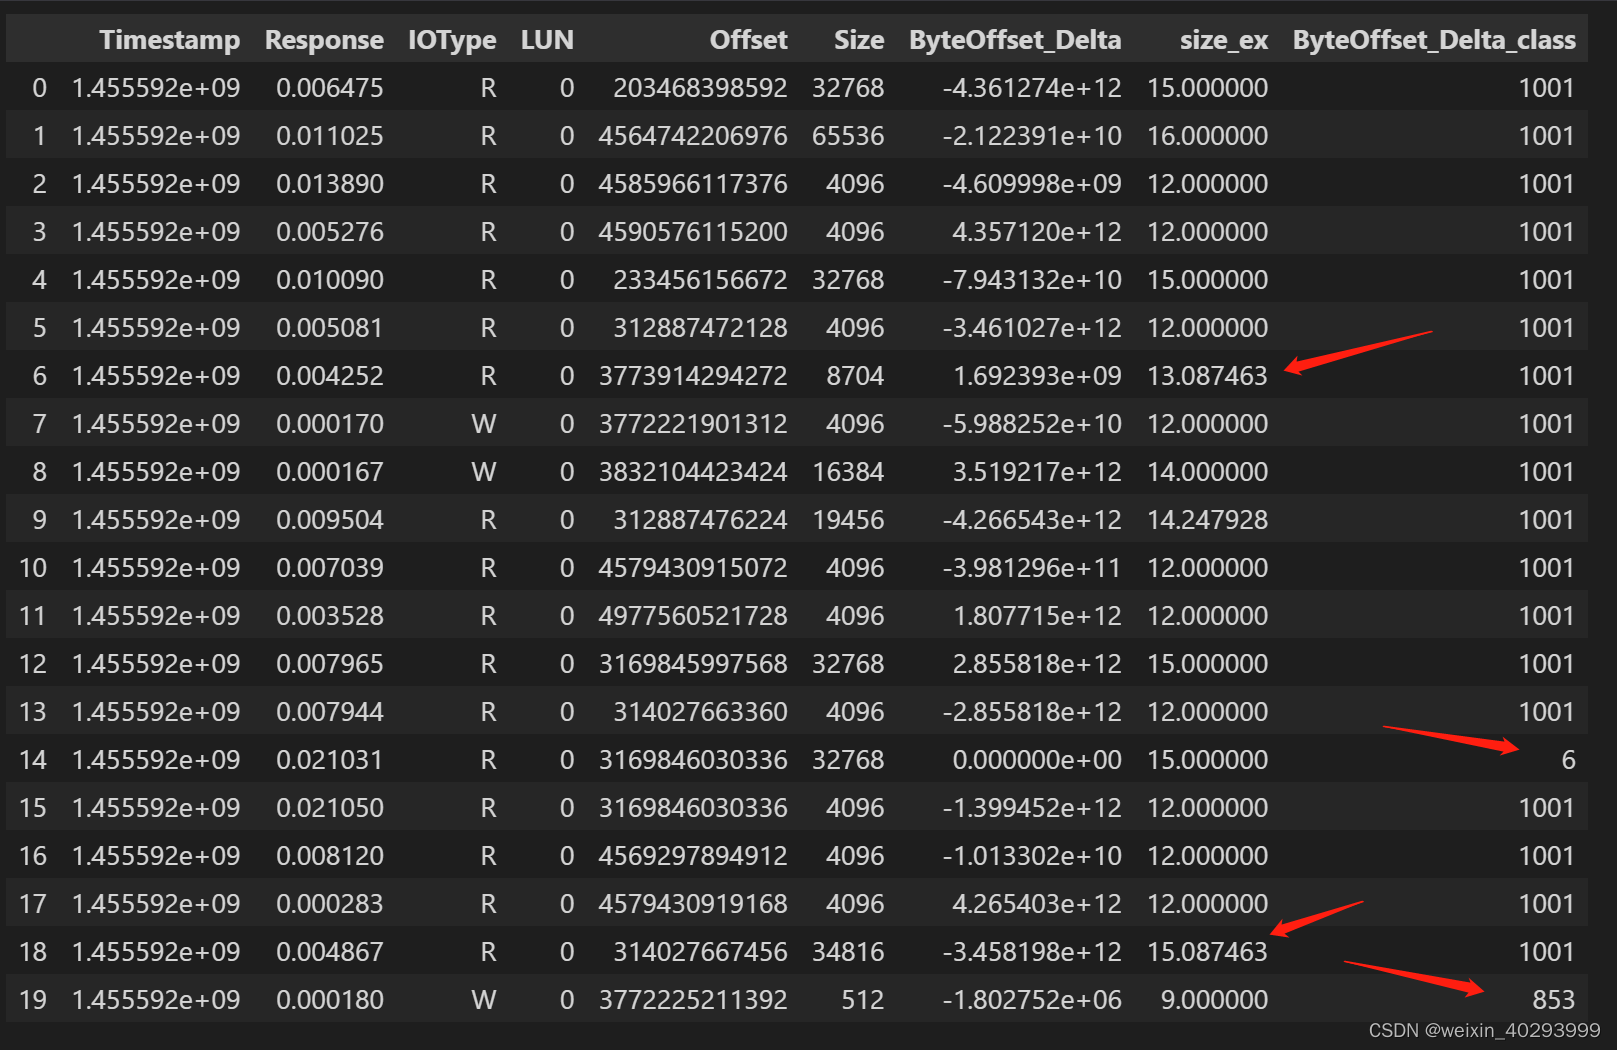The image size is (1617, 1050).
Task: Select class value 853
Action: tap(1554, 1000)
